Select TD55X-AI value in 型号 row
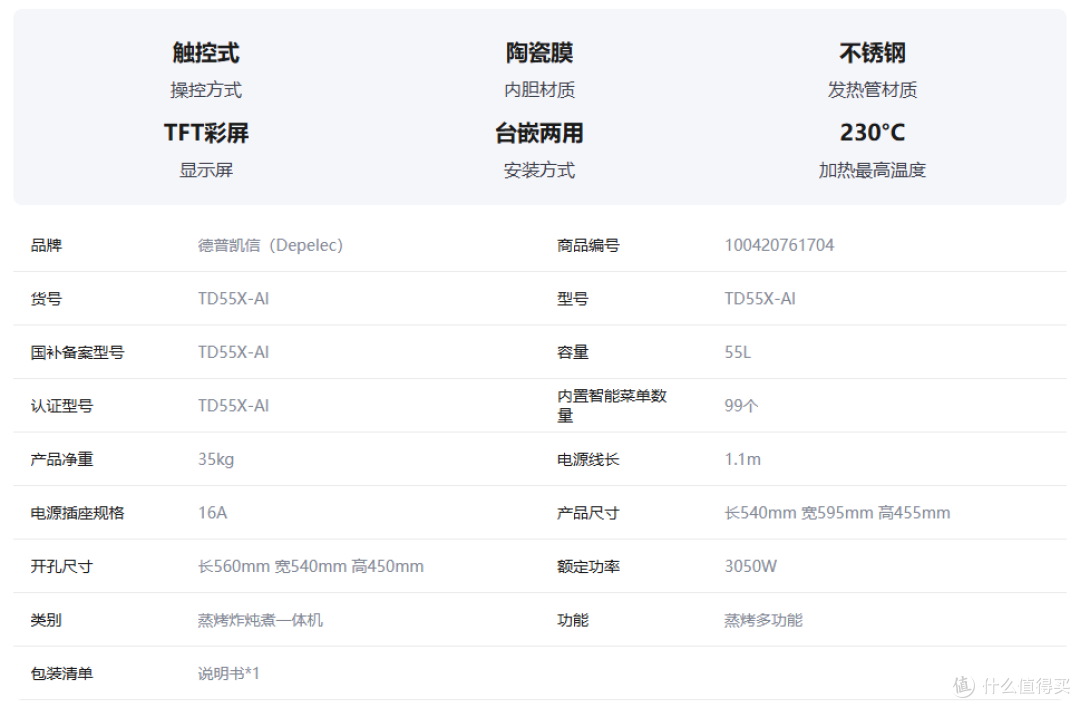 click(x=760, y=299)
